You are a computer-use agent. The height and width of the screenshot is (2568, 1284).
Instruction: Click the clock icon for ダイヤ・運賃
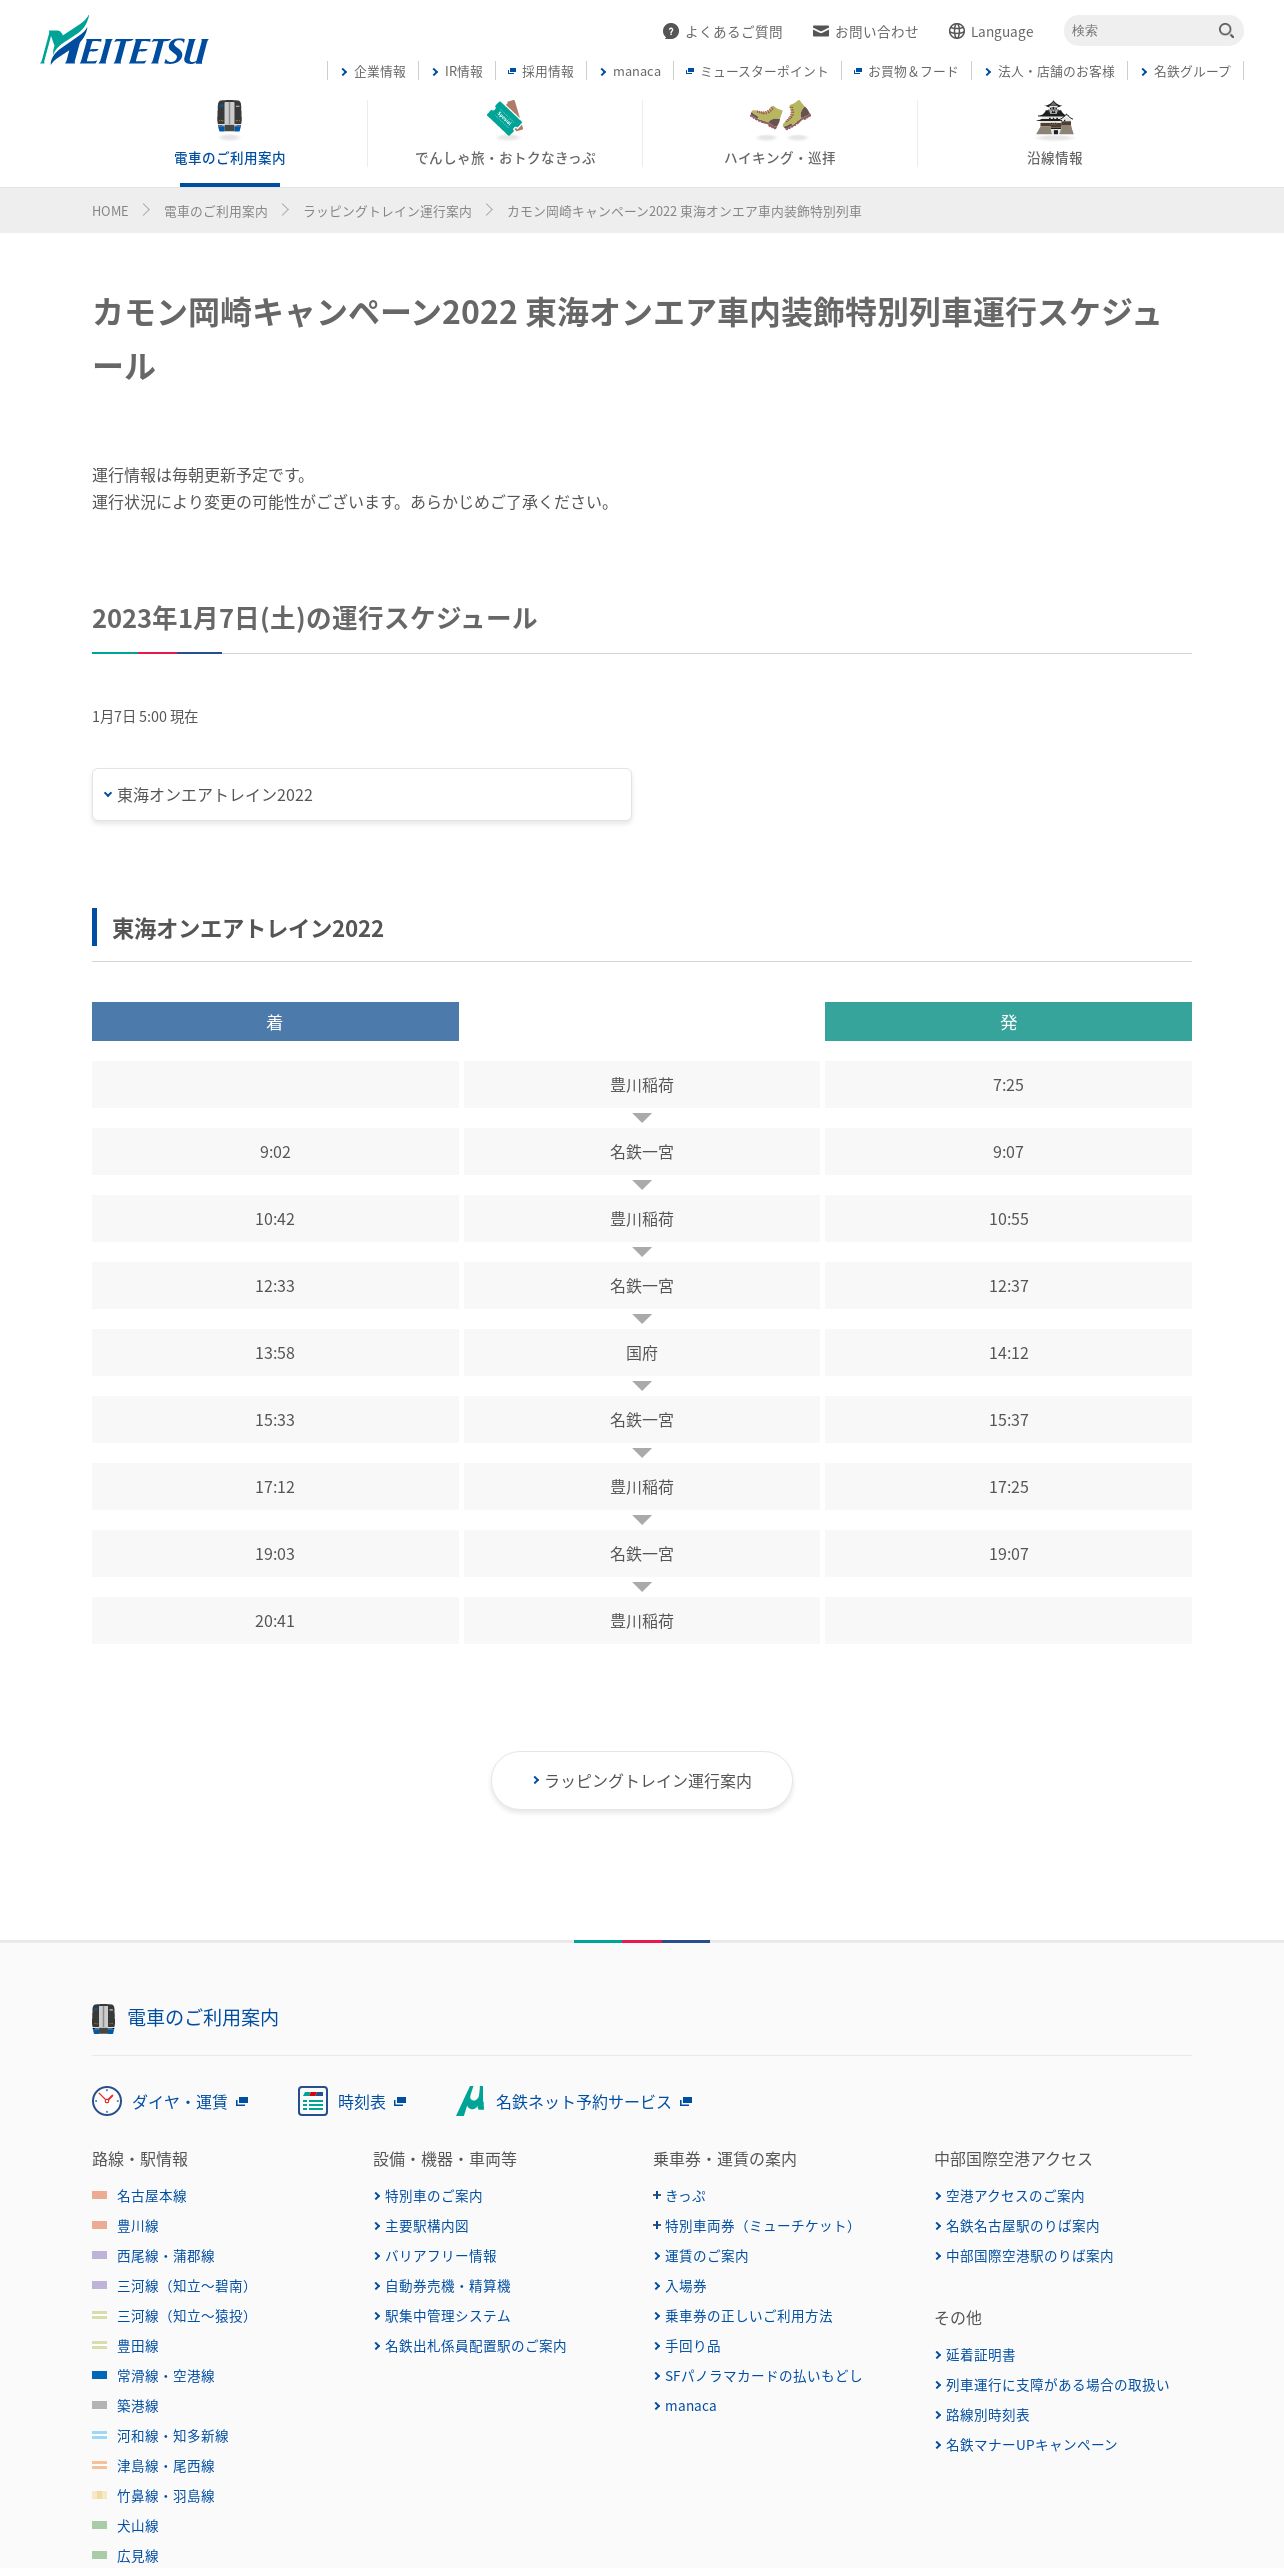tap(107, 2101)
